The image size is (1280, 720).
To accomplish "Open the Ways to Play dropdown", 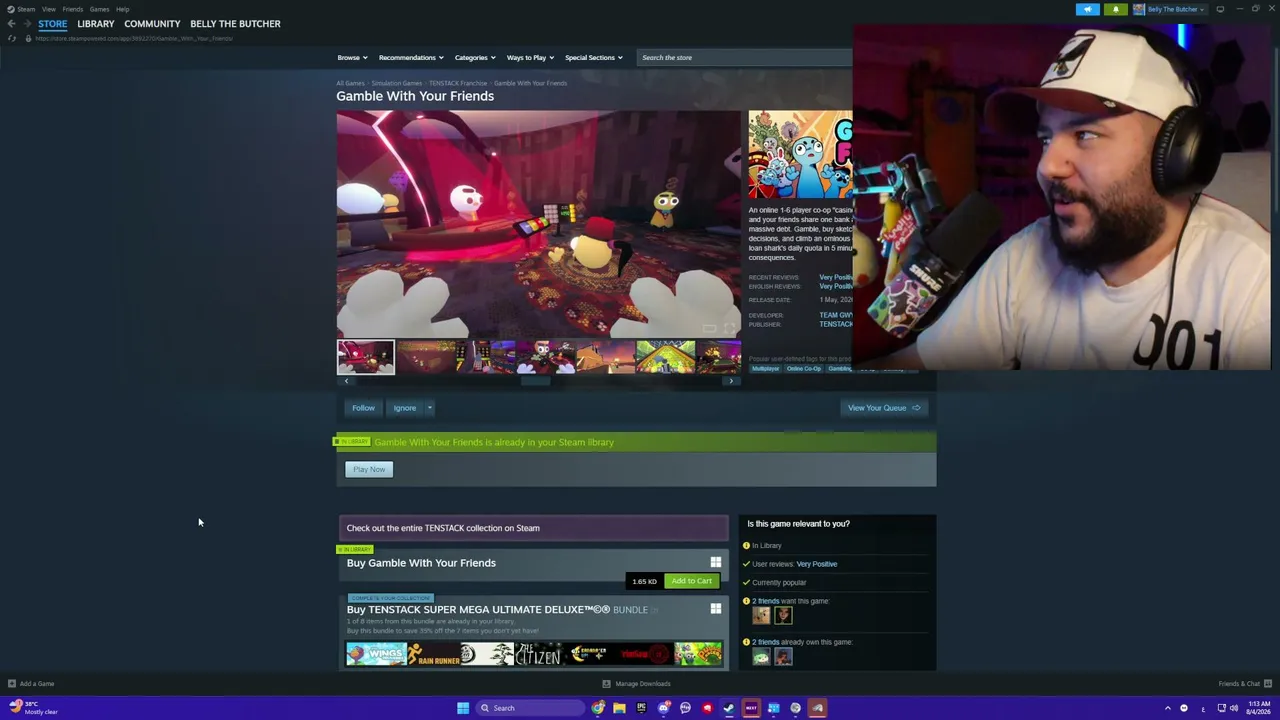I will pos(530,58).
